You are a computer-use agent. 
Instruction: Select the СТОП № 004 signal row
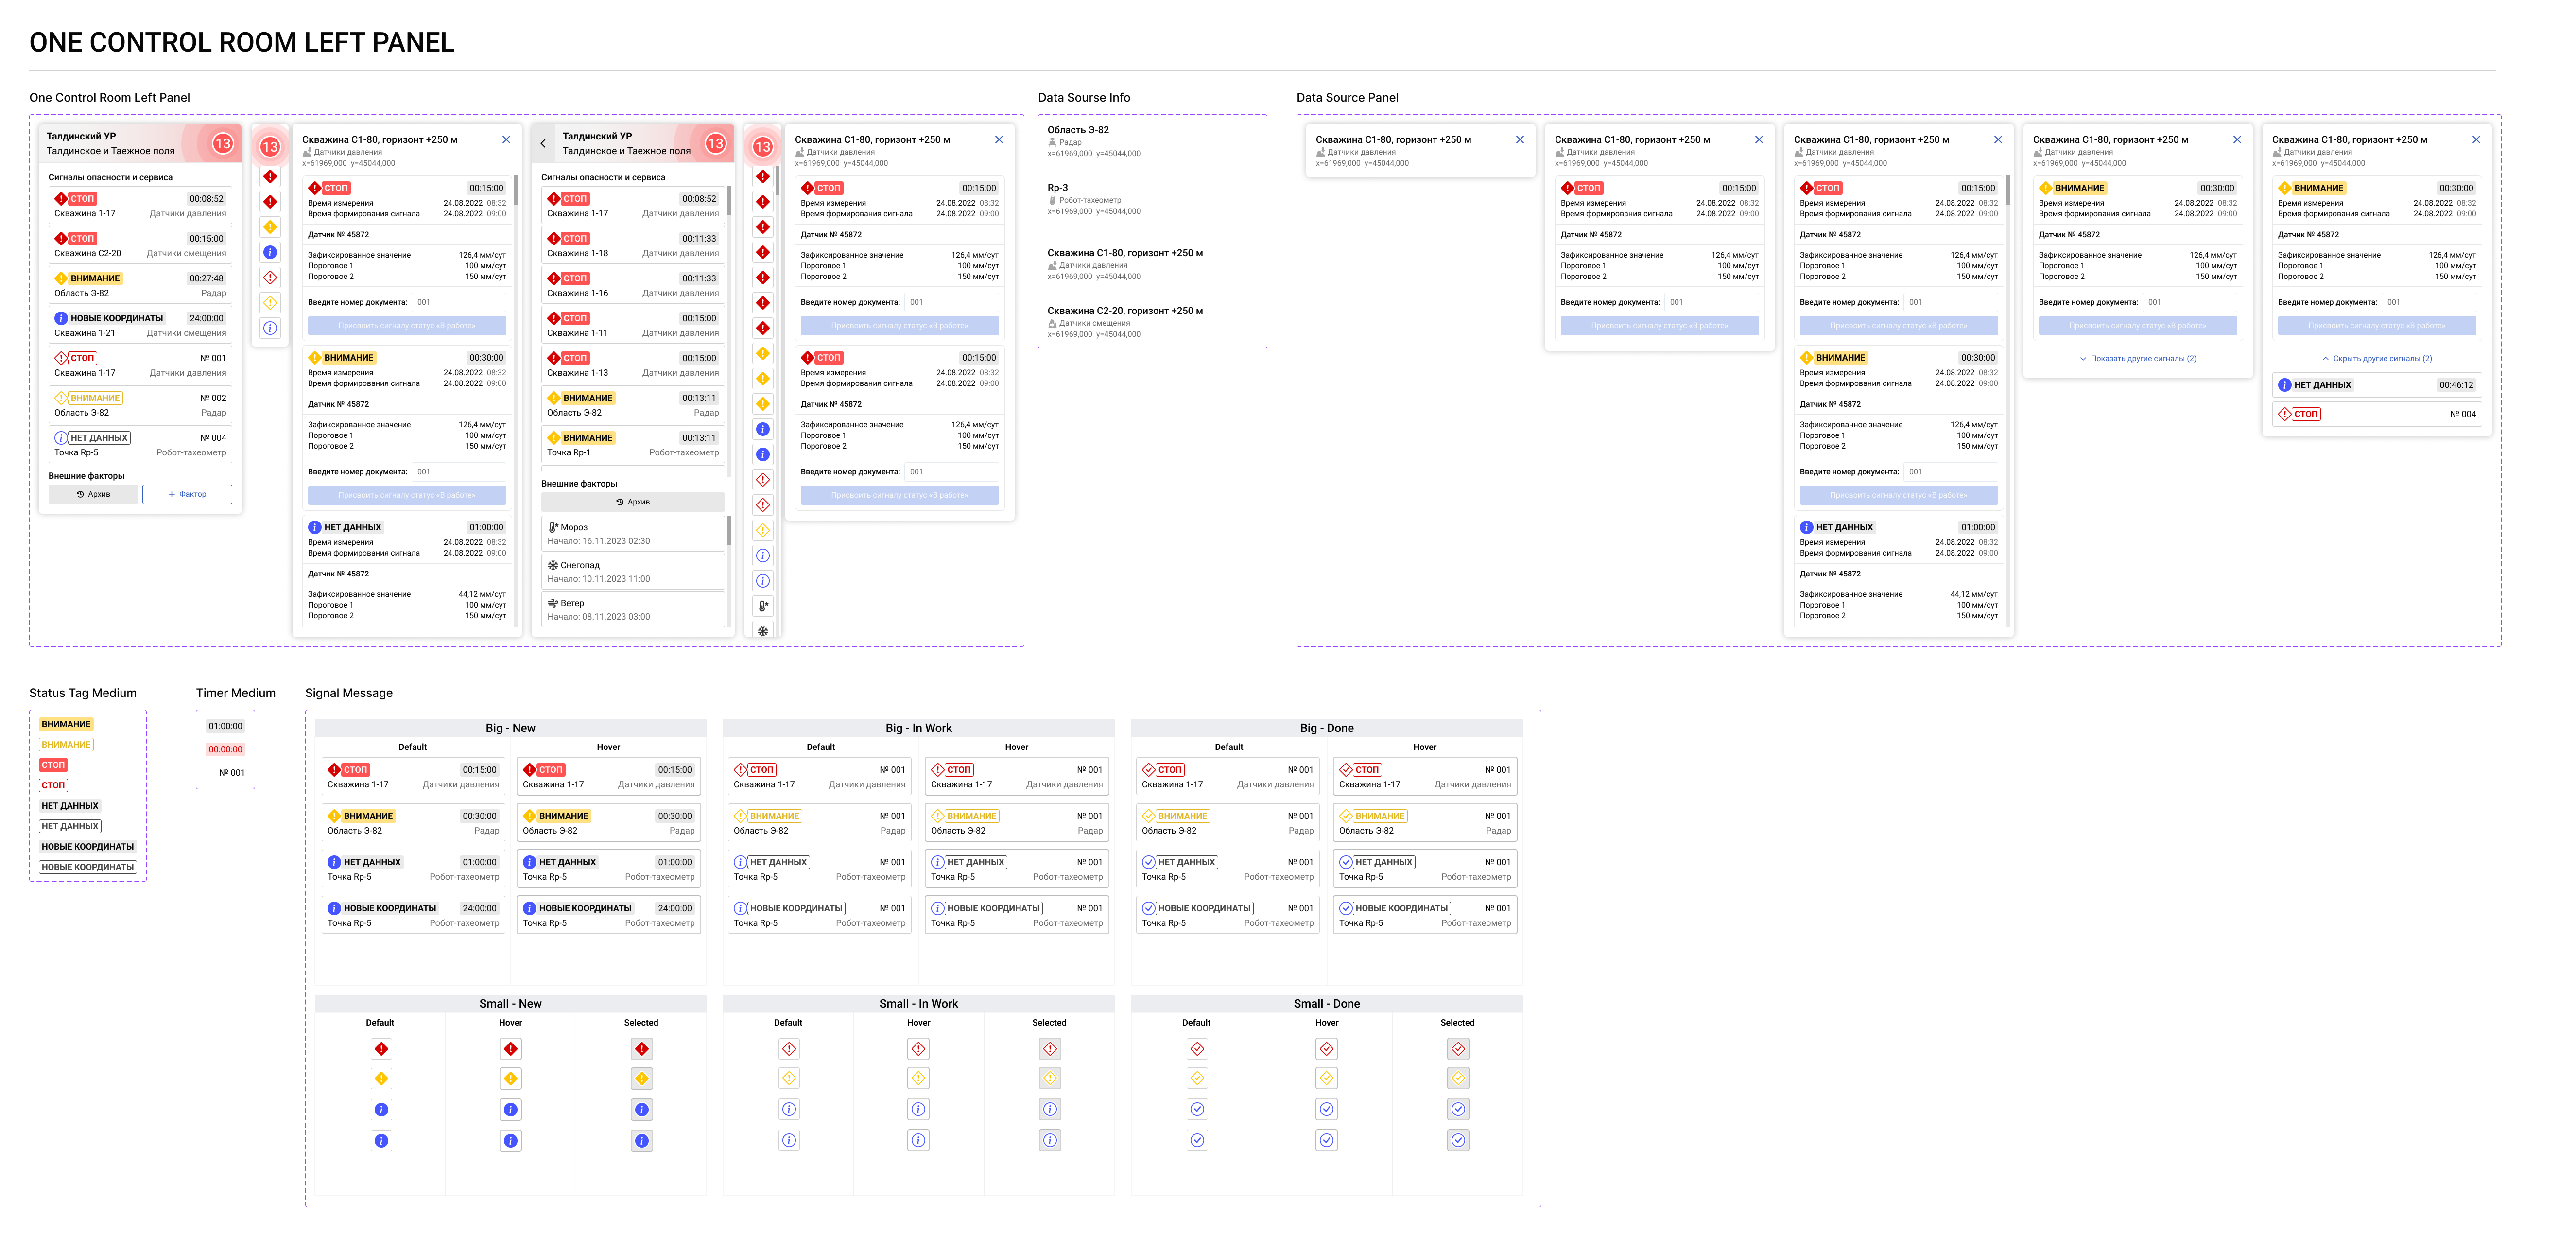pos(2376,414)
